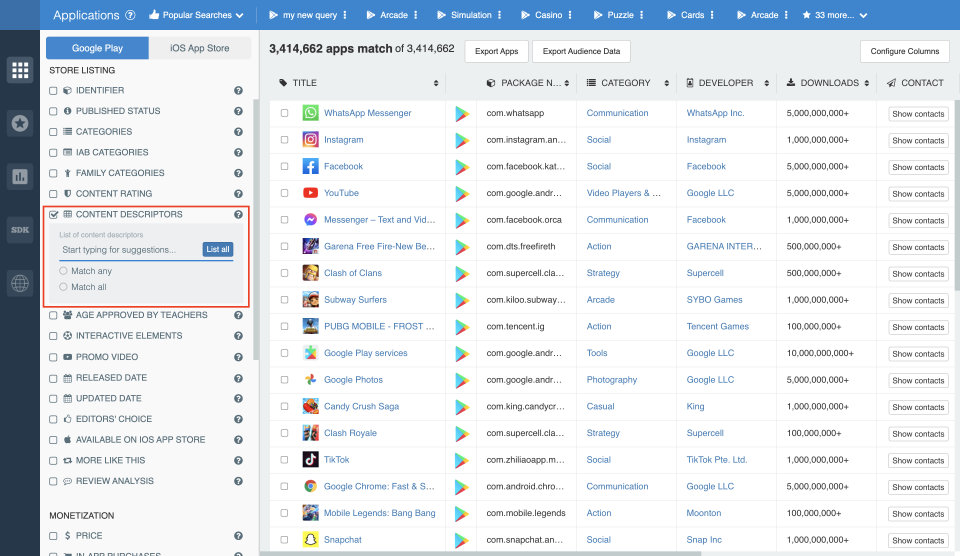Open the Puzzle saved search
This screenshot has width=960, height=556.
coord(613,15)
